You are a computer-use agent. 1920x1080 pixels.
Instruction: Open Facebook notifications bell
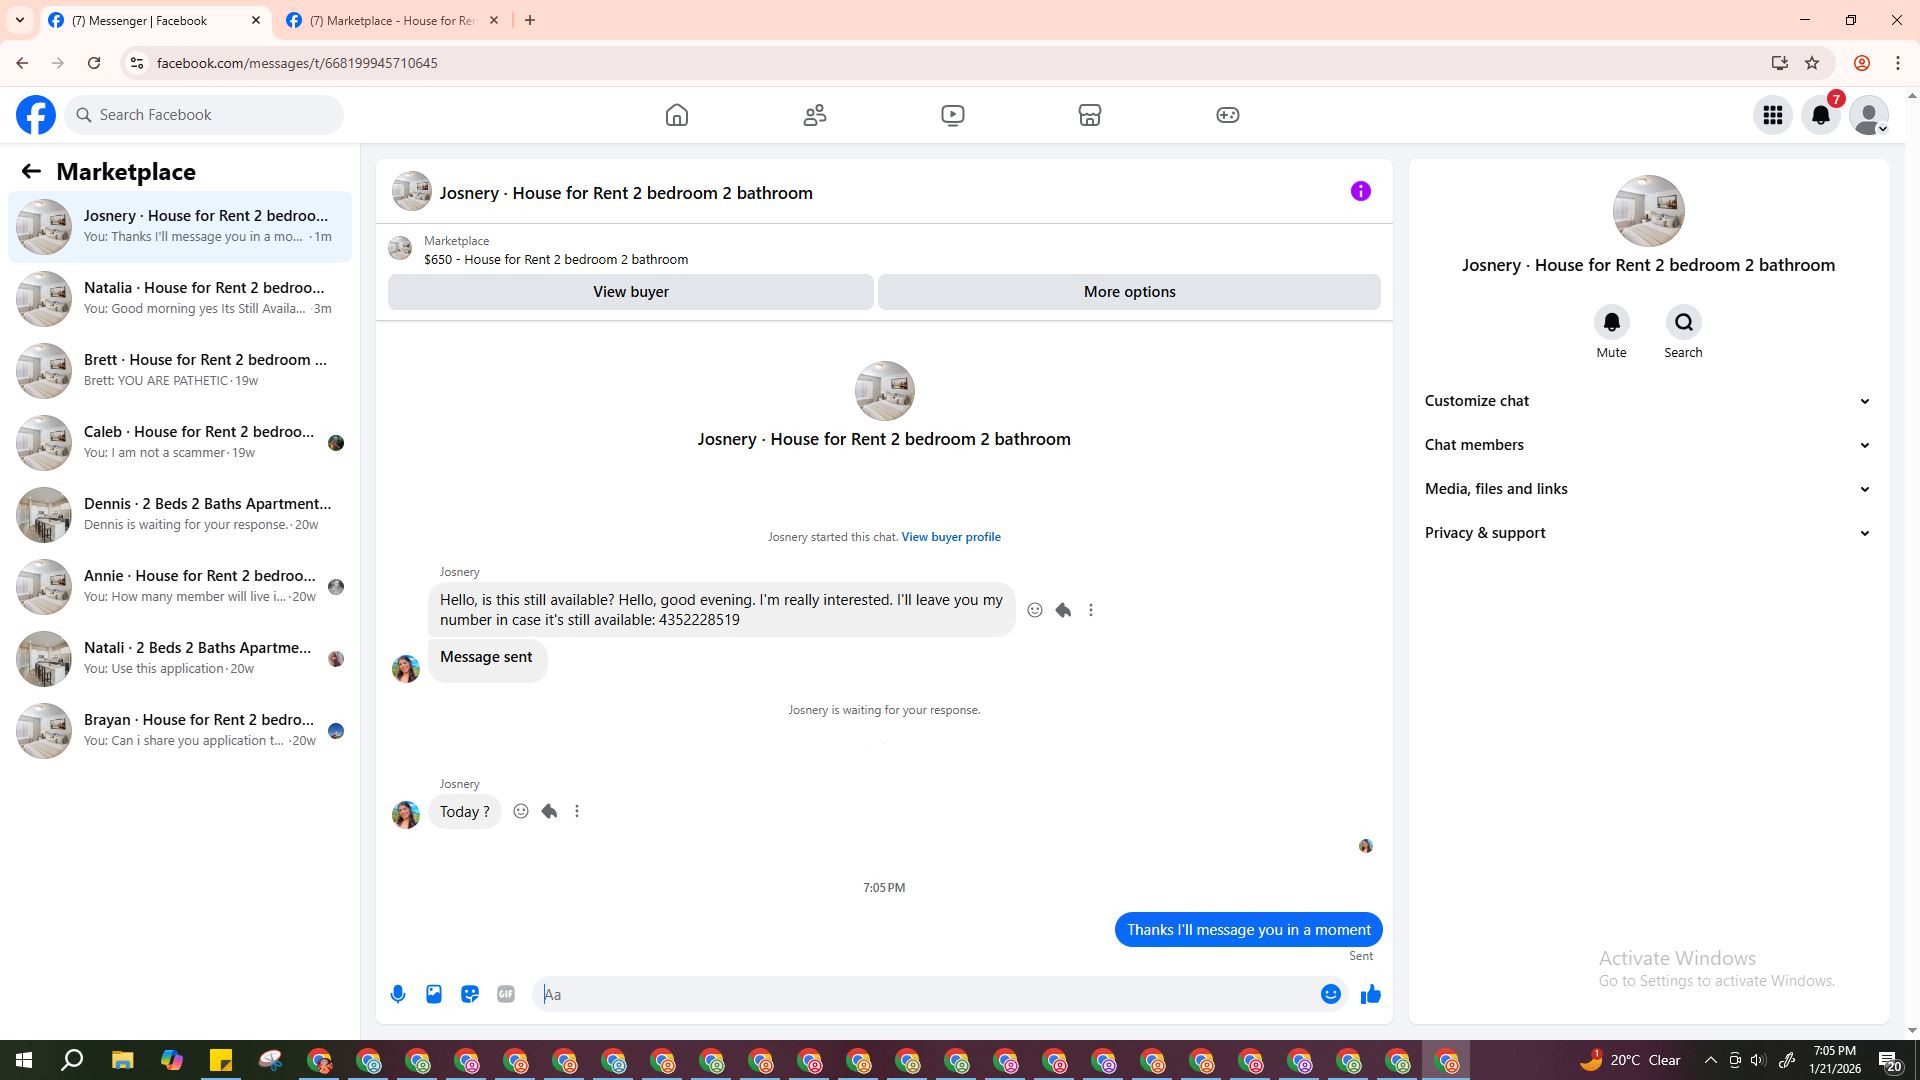[1821, 115]
